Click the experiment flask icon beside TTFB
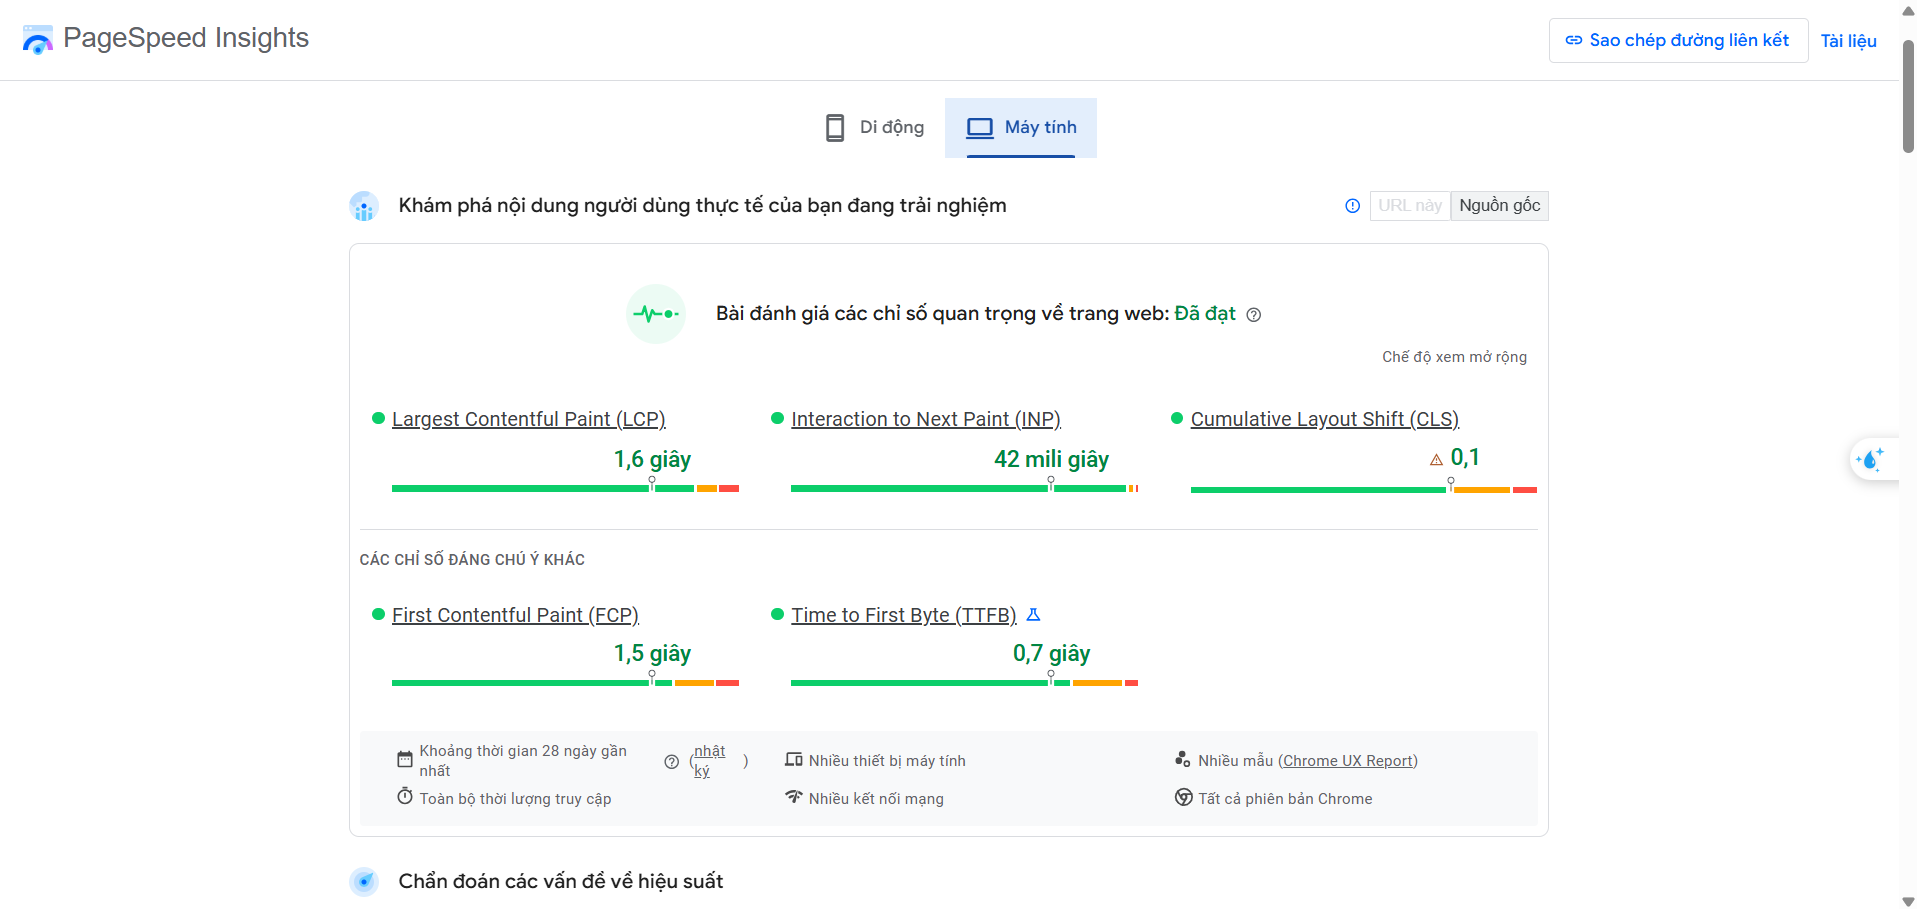This screenshot has height=909, width=1917. coord(1034,614)
